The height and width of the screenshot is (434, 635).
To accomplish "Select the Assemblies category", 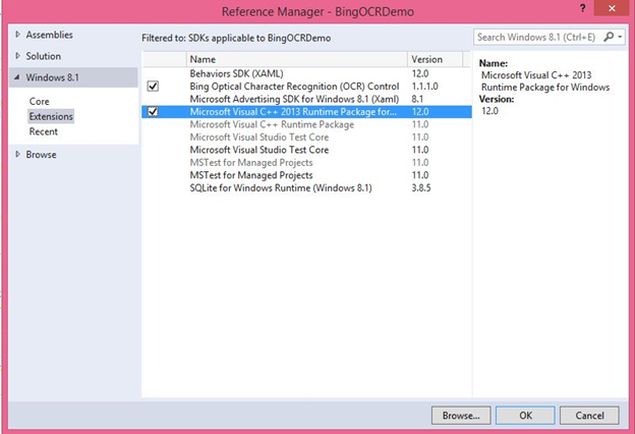I will click(x=49, y=35).
